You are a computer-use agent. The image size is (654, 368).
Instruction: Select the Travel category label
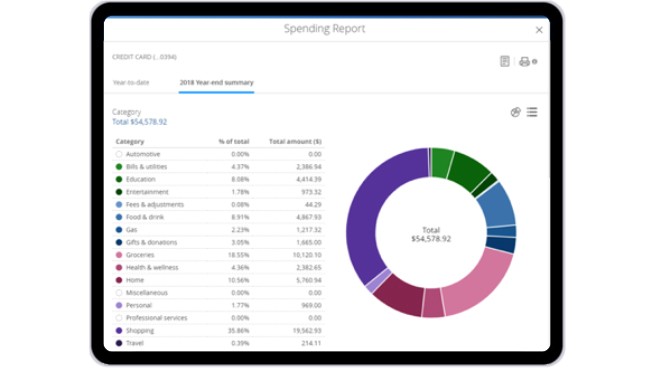click(135, 343)
